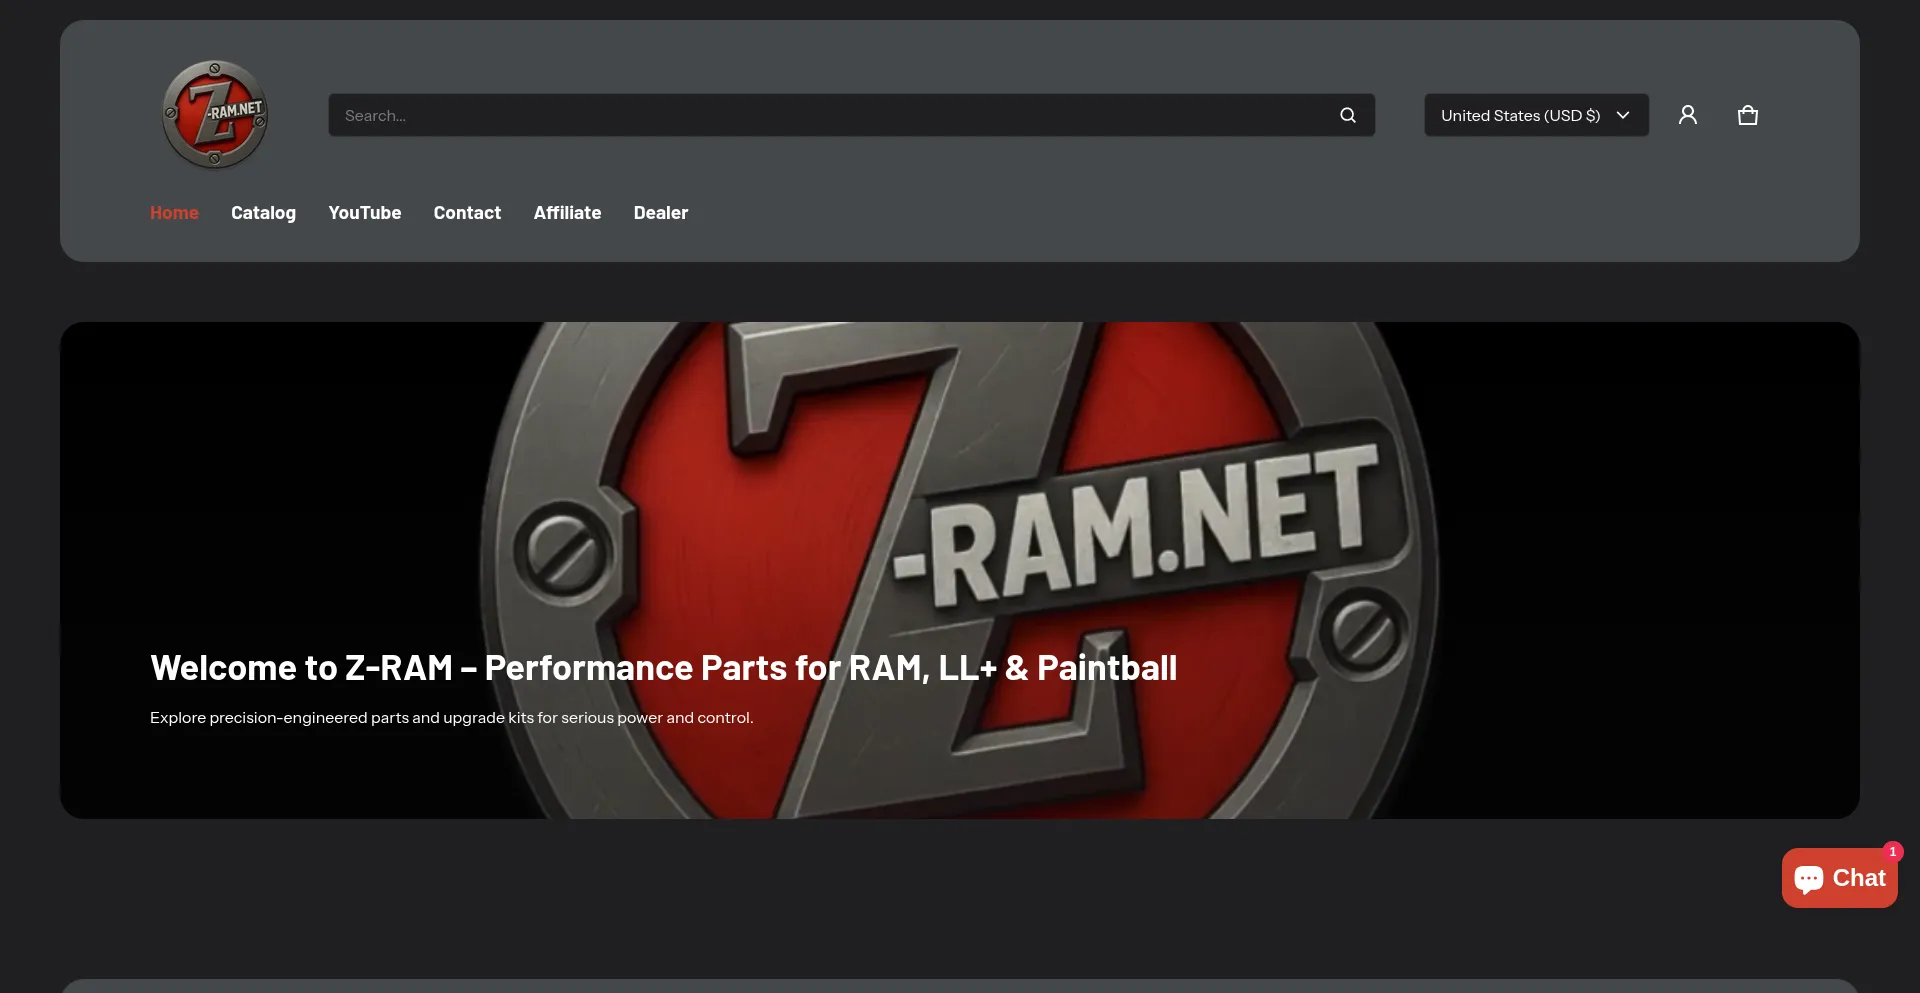1920x993 pixels.
Task: Open the shopping cart icon
Action: click(1748, 115)
